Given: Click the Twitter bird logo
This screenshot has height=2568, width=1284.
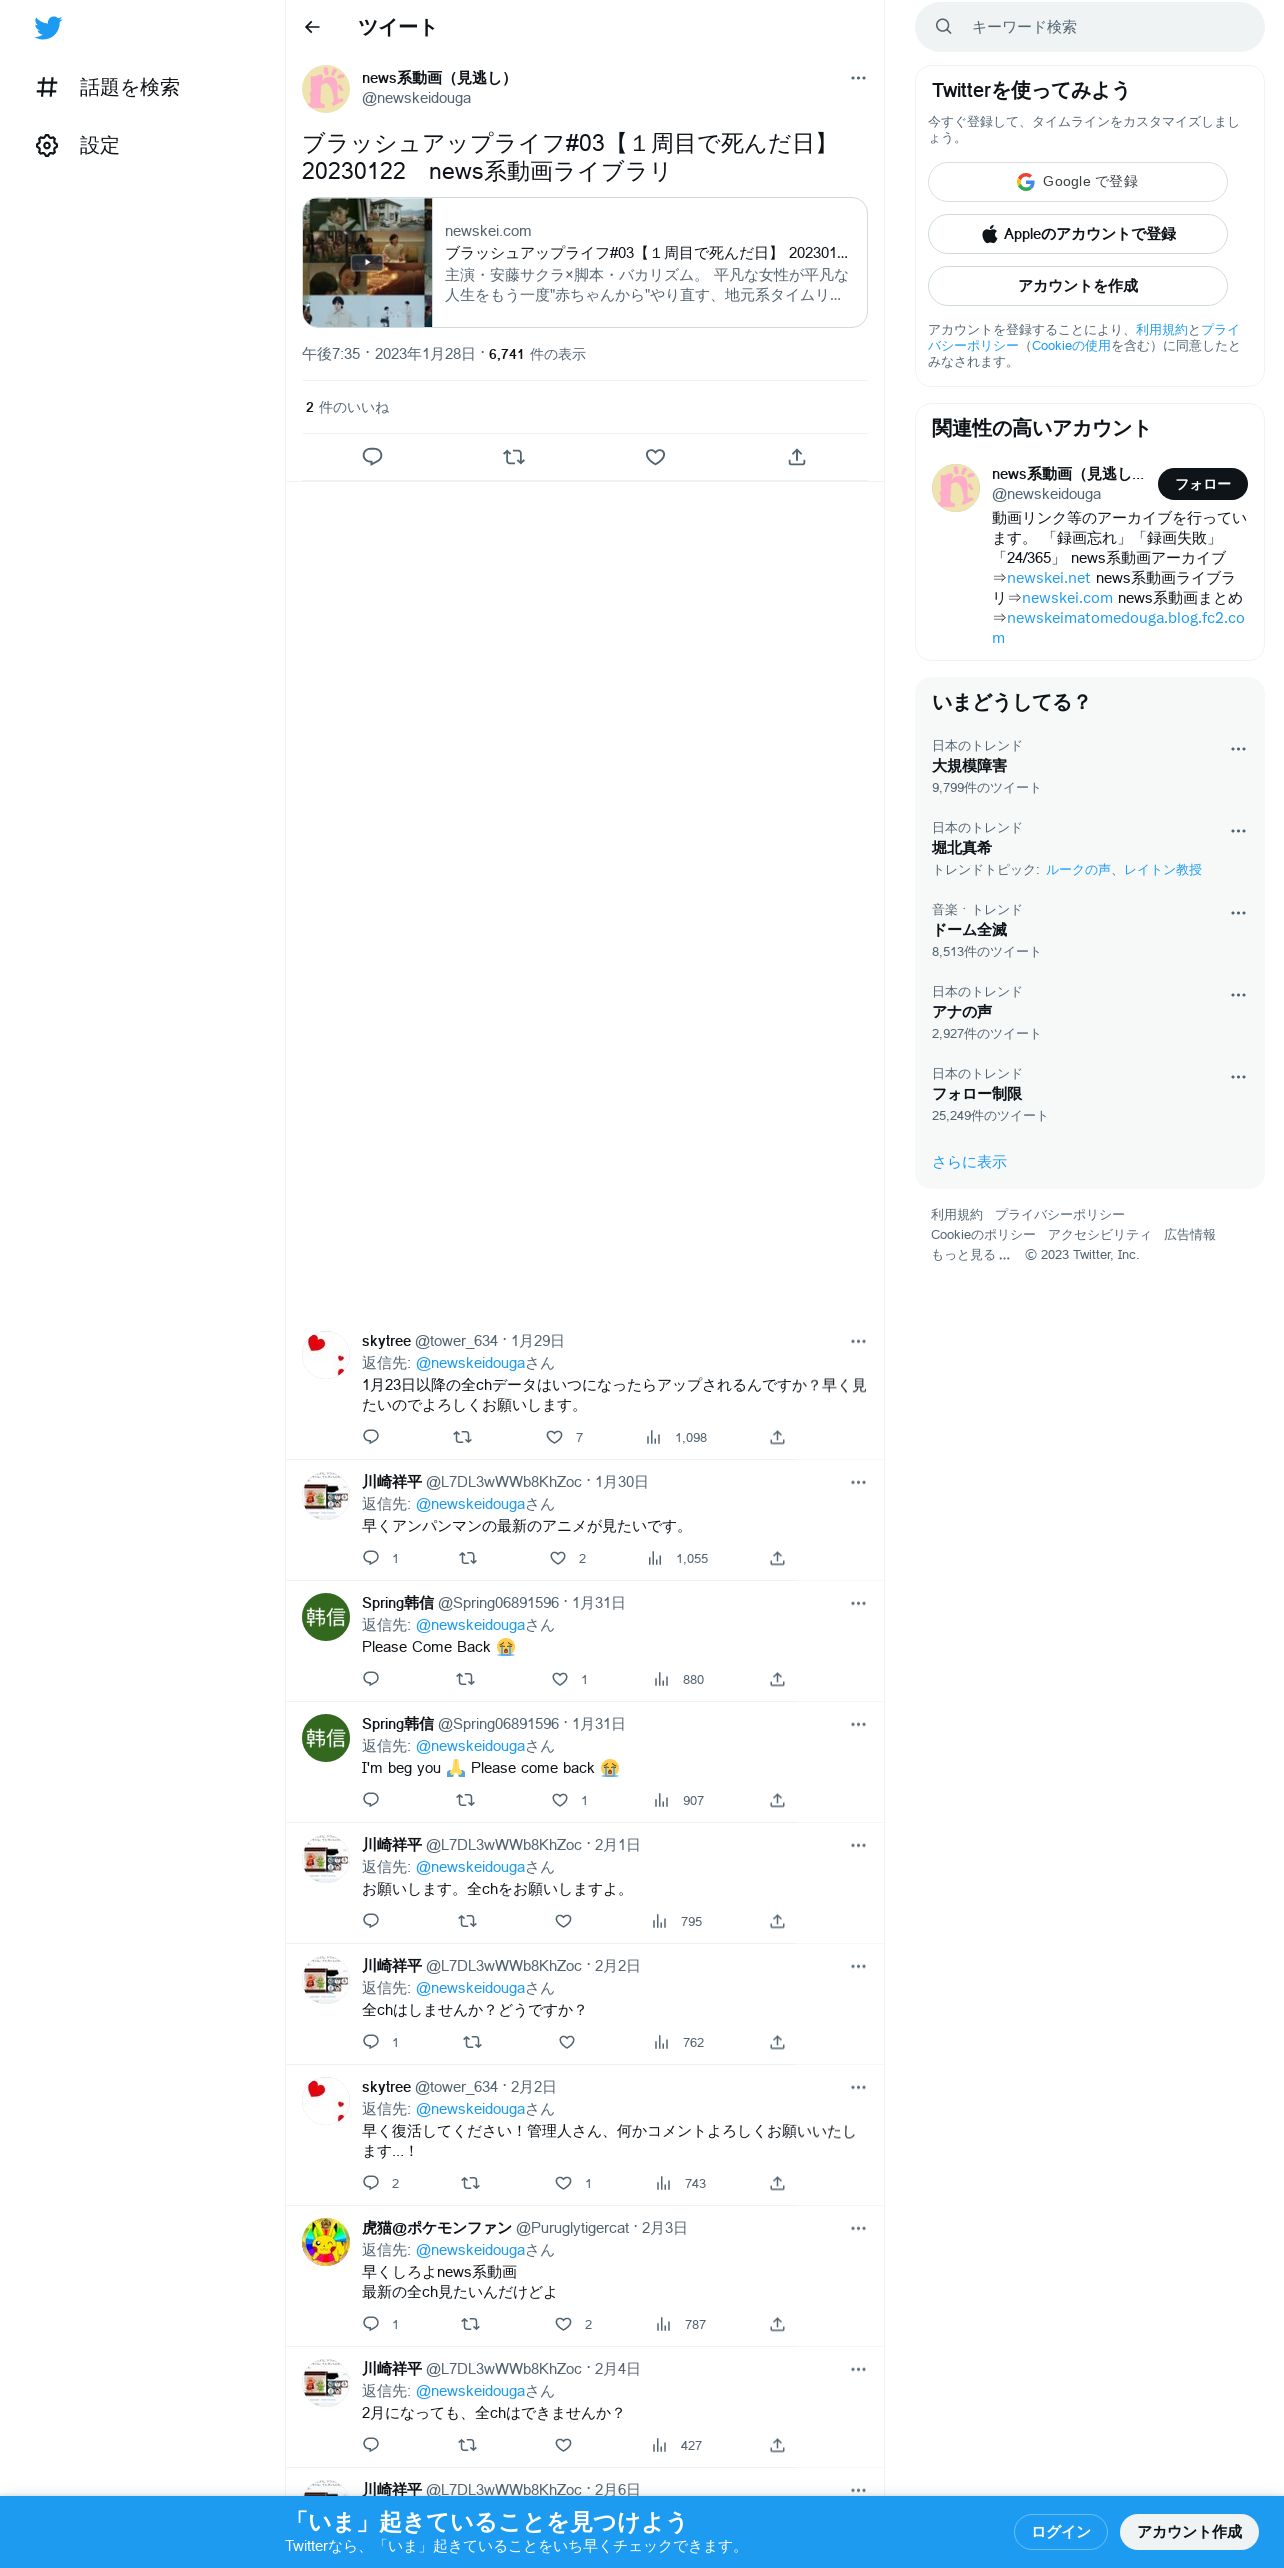Looking at the screenshot, I should 48,28.
